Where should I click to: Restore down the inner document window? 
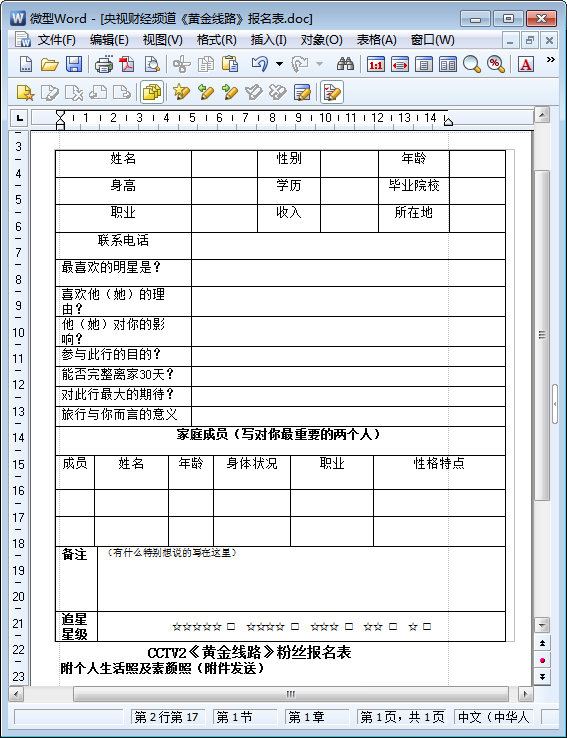tap(530, 40)
